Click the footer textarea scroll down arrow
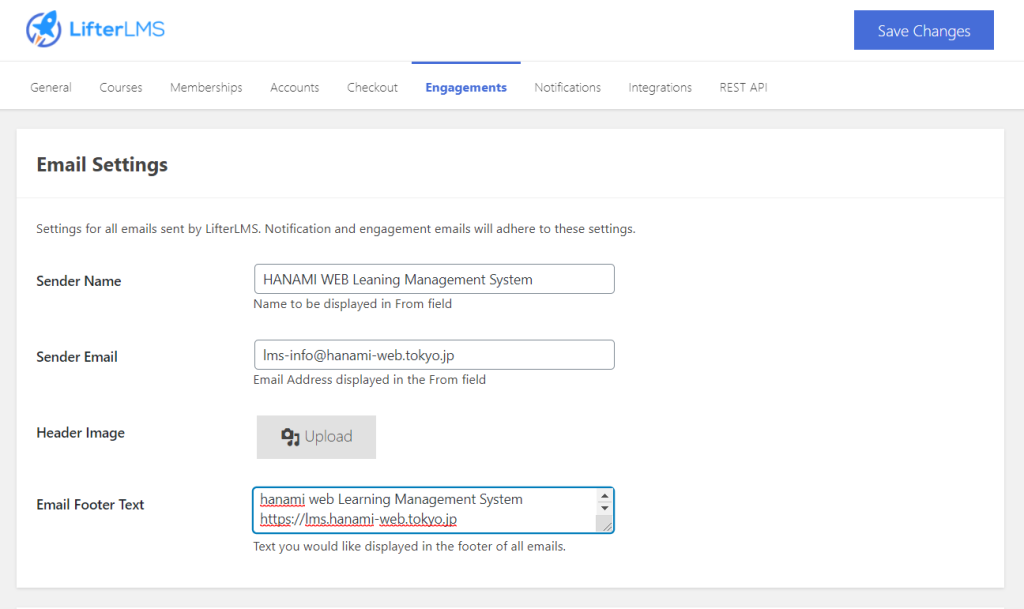Viewport: 1024px width, 609px height. [604, 508]
